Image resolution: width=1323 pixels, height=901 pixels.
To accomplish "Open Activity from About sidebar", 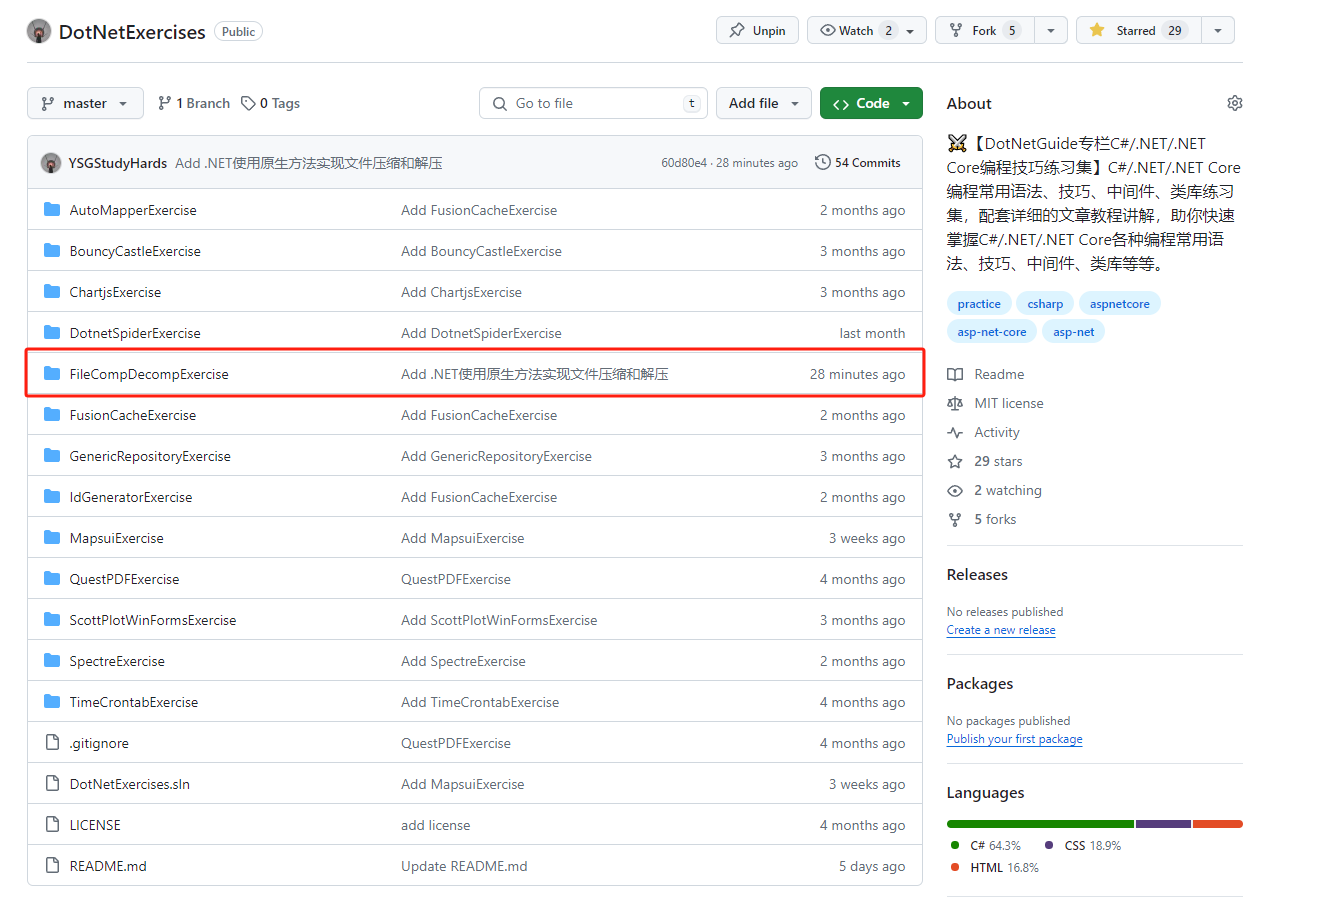I will pos(996,432).
